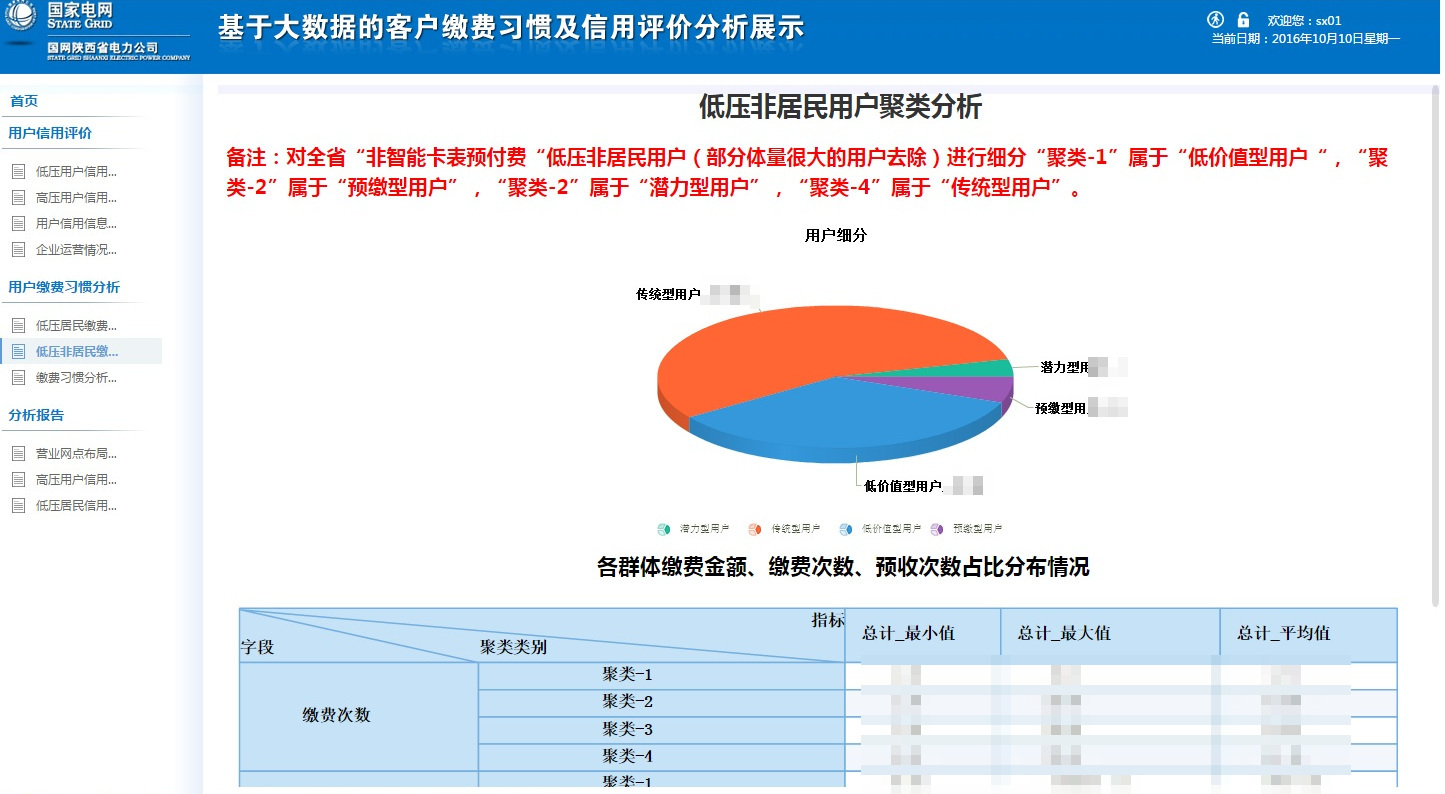This screenshot has width=1445, height=794.
Task: Open 低压居民缴费... menu item
Action: tap(76, 325)
